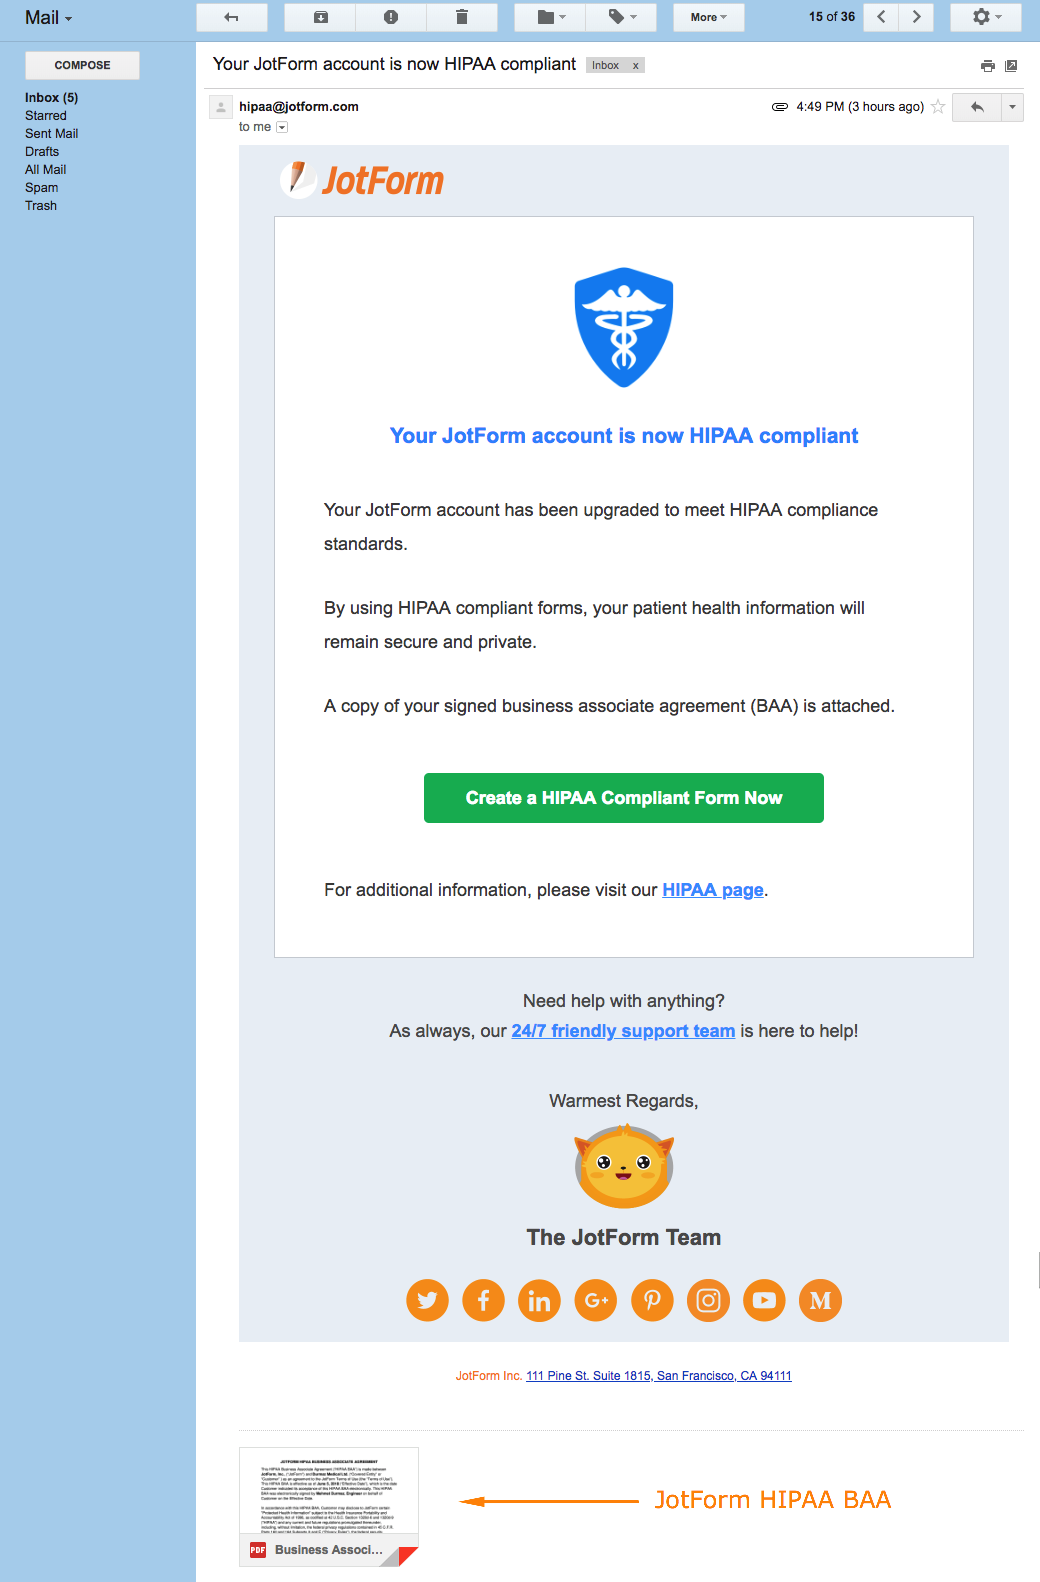Open email in new window icon
The width and height of the screenshot is (1040, 1582).
coord(1011,66)
